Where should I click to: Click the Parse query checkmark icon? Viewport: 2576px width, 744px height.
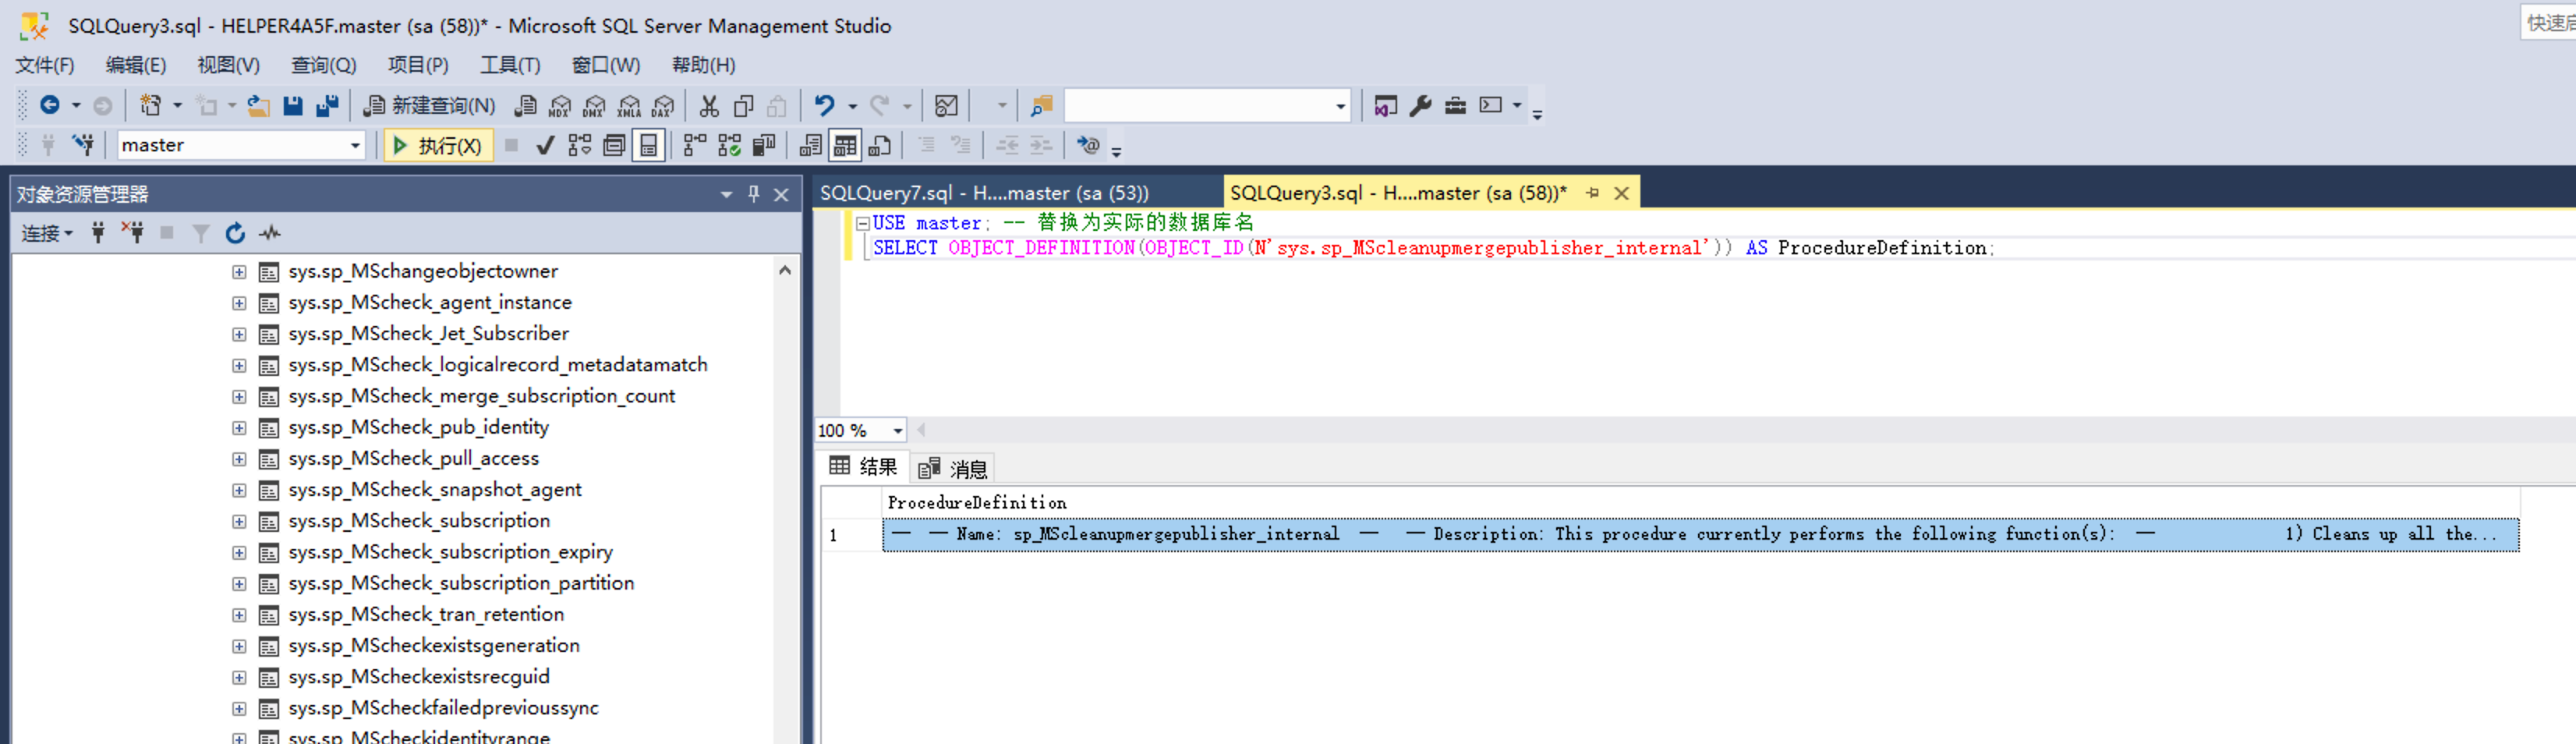tap(545, 146)
